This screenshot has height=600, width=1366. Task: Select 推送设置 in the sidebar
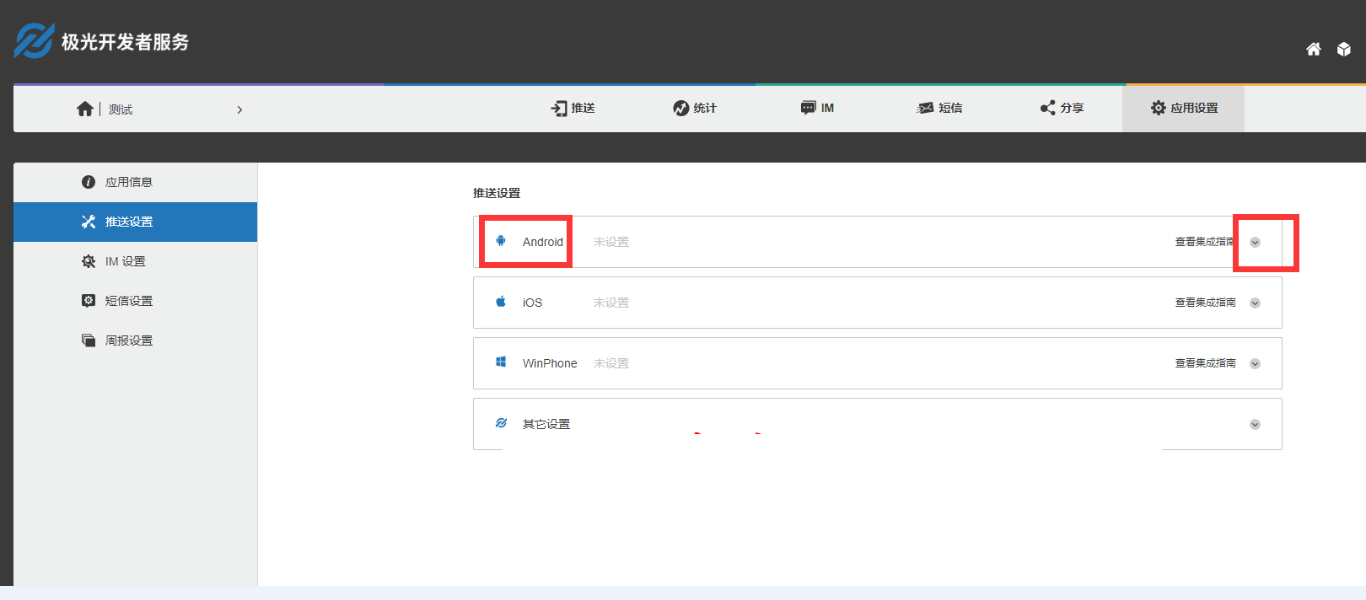tap(135, 222)
